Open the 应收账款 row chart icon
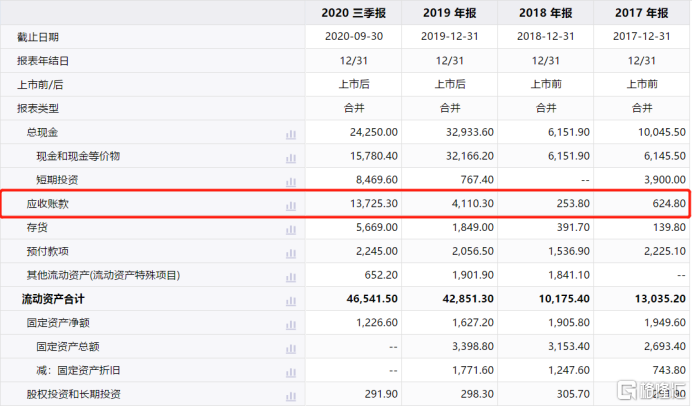Screen dimensions: 692x407 [291, 204]
